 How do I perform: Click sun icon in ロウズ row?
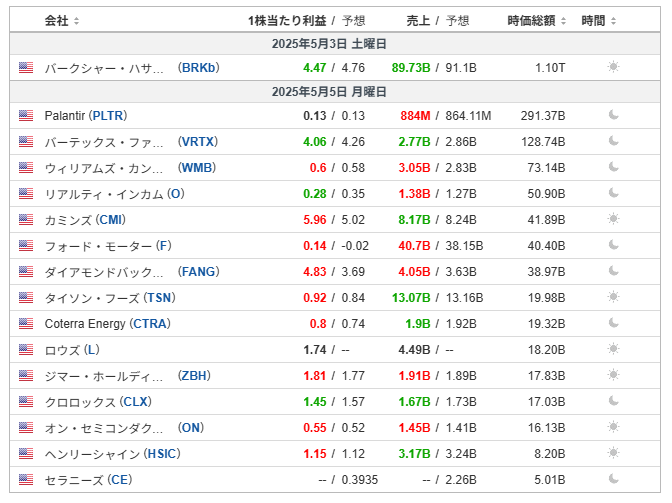[613, 349]
